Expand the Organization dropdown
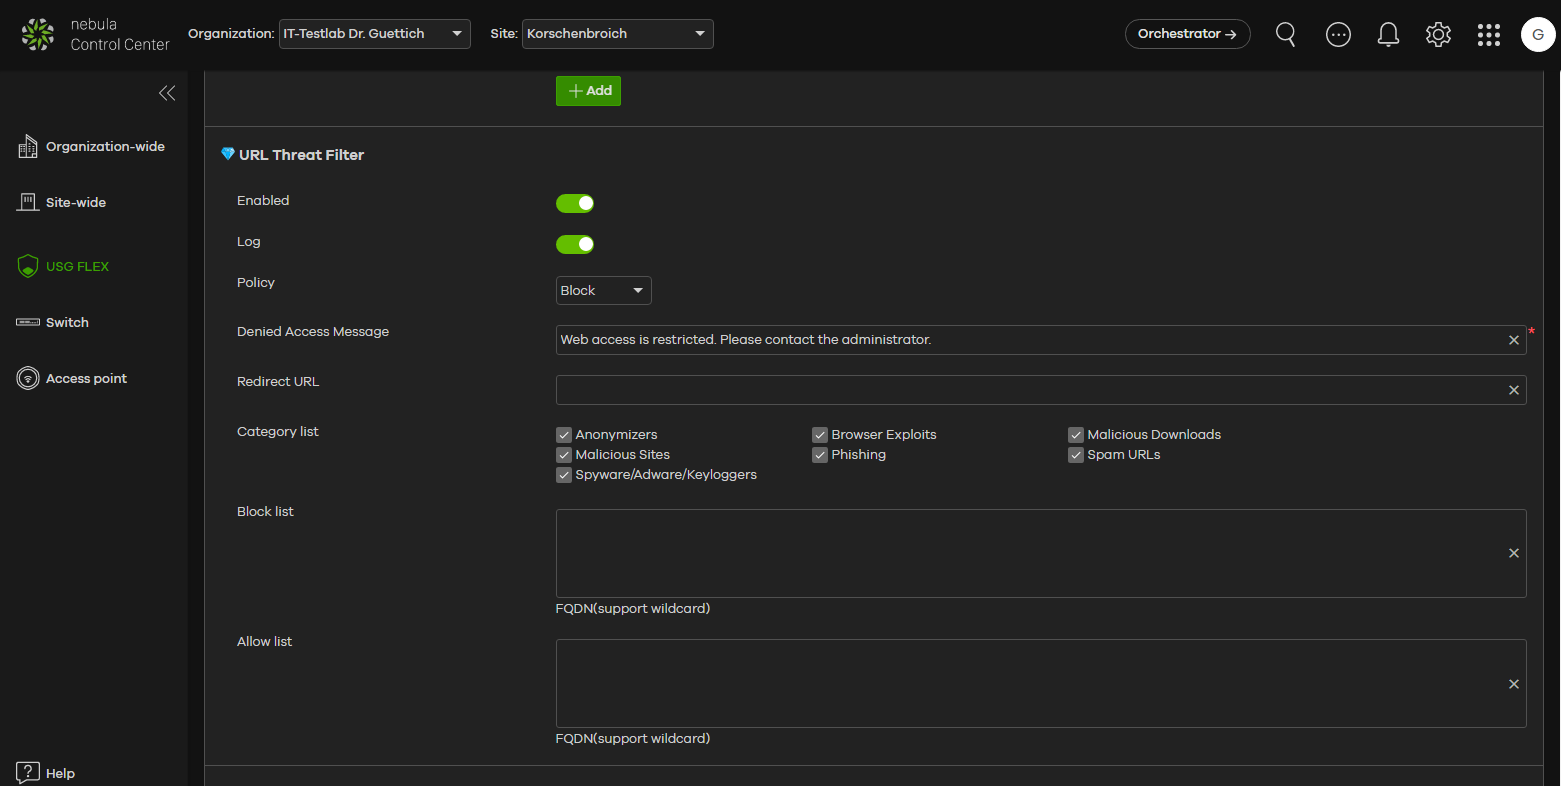1561x786 pixels. pyautogui.click(x=374, y=34)
